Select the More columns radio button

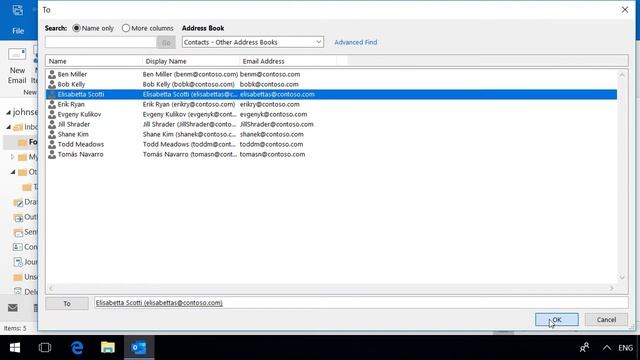126,28
